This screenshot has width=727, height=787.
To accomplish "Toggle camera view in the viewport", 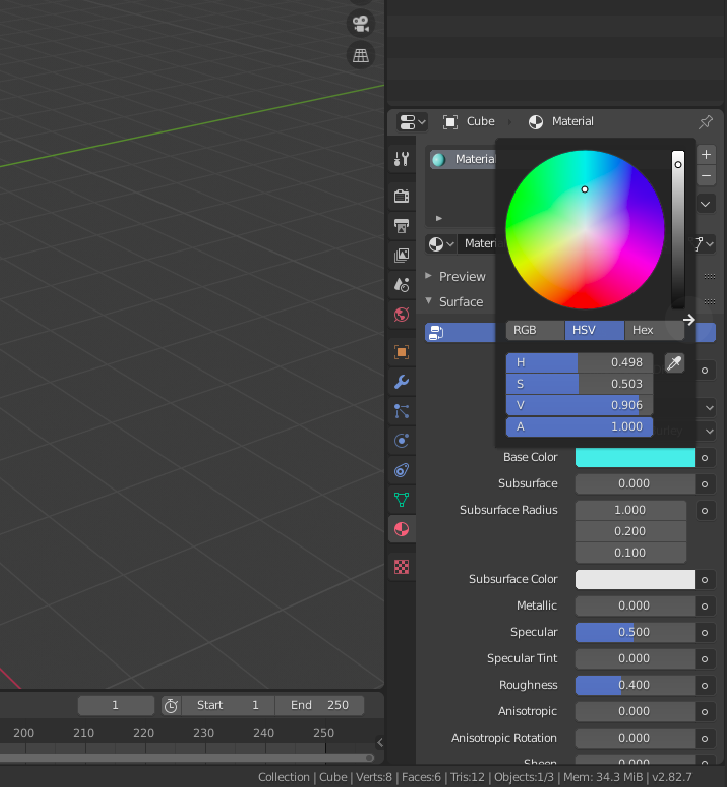I will tap(360, 24).
